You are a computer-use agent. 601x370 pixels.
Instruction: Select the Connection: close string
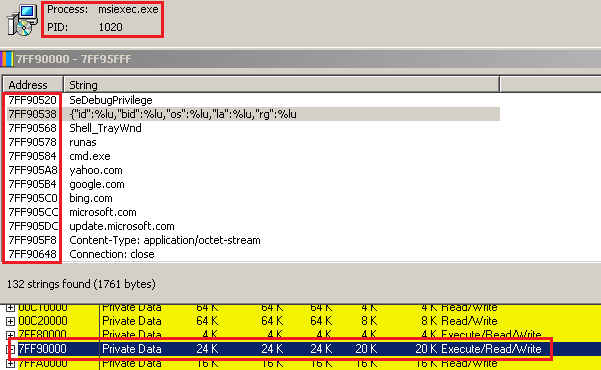pyautogui.click(x=112, y=254)
